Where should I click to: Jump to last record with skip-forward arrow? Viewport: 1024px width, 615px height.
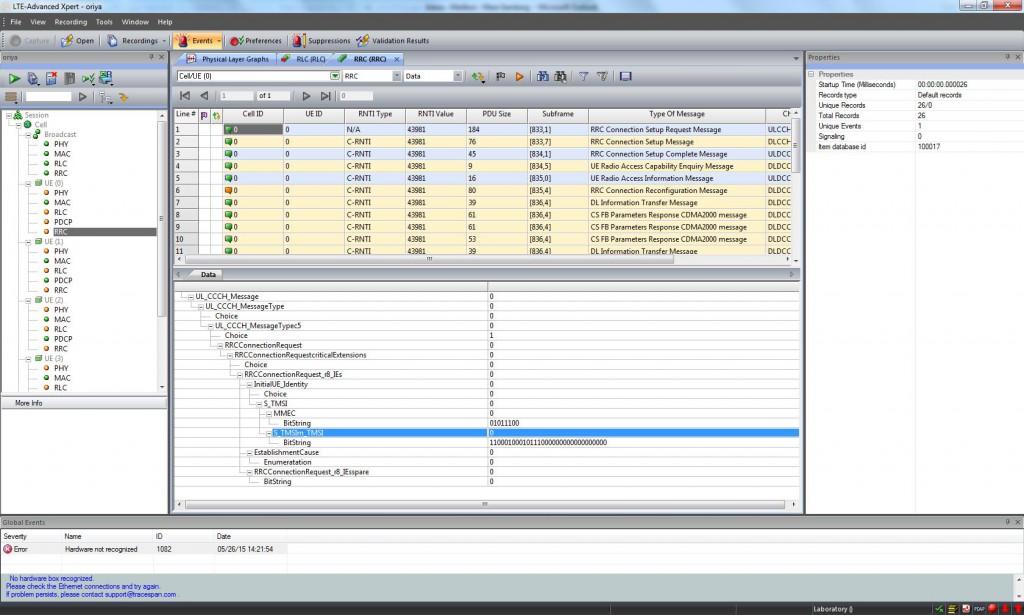(x=325, y=96)
